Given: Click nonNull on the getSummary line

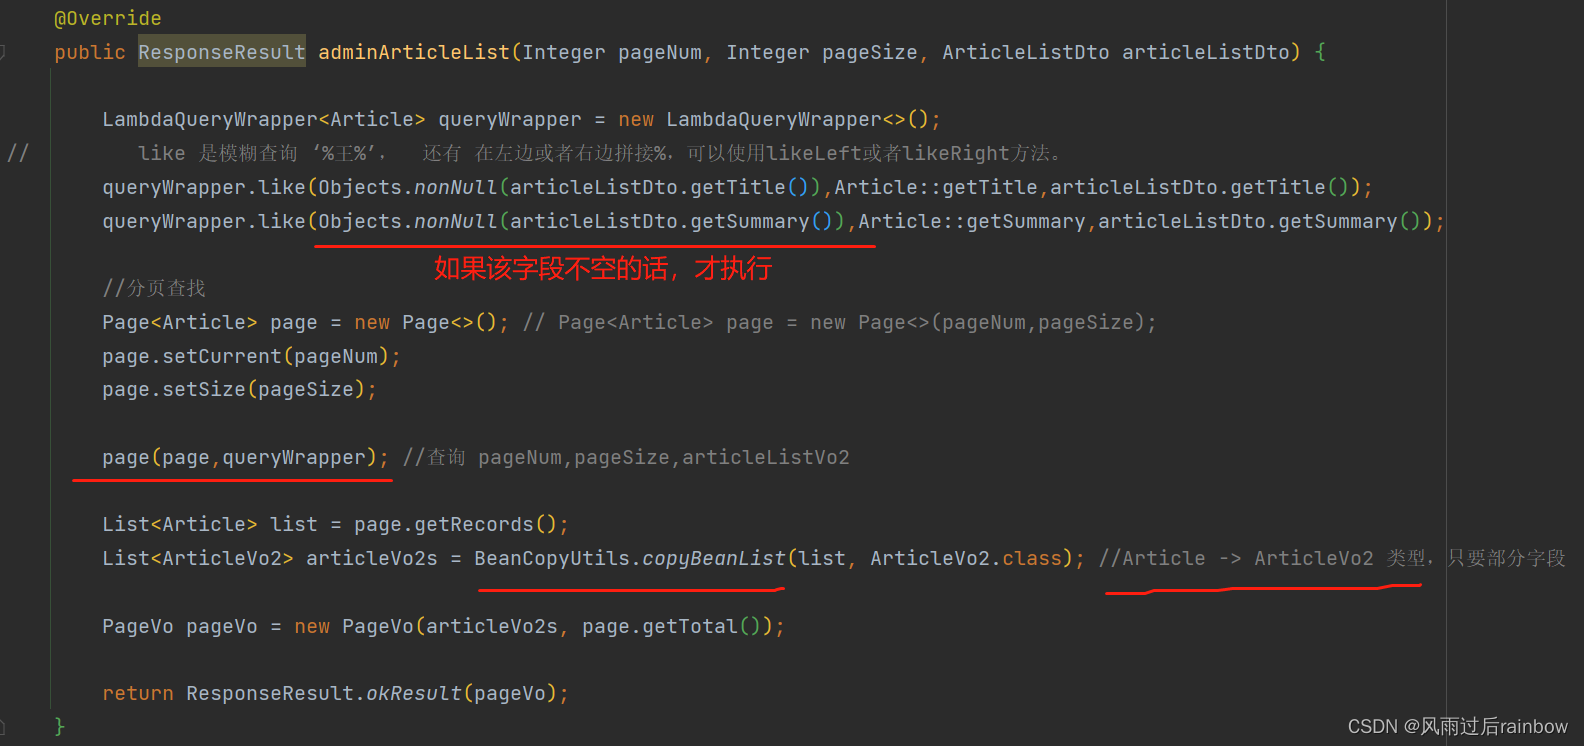Looking at the screenshot, I should 455,221.
